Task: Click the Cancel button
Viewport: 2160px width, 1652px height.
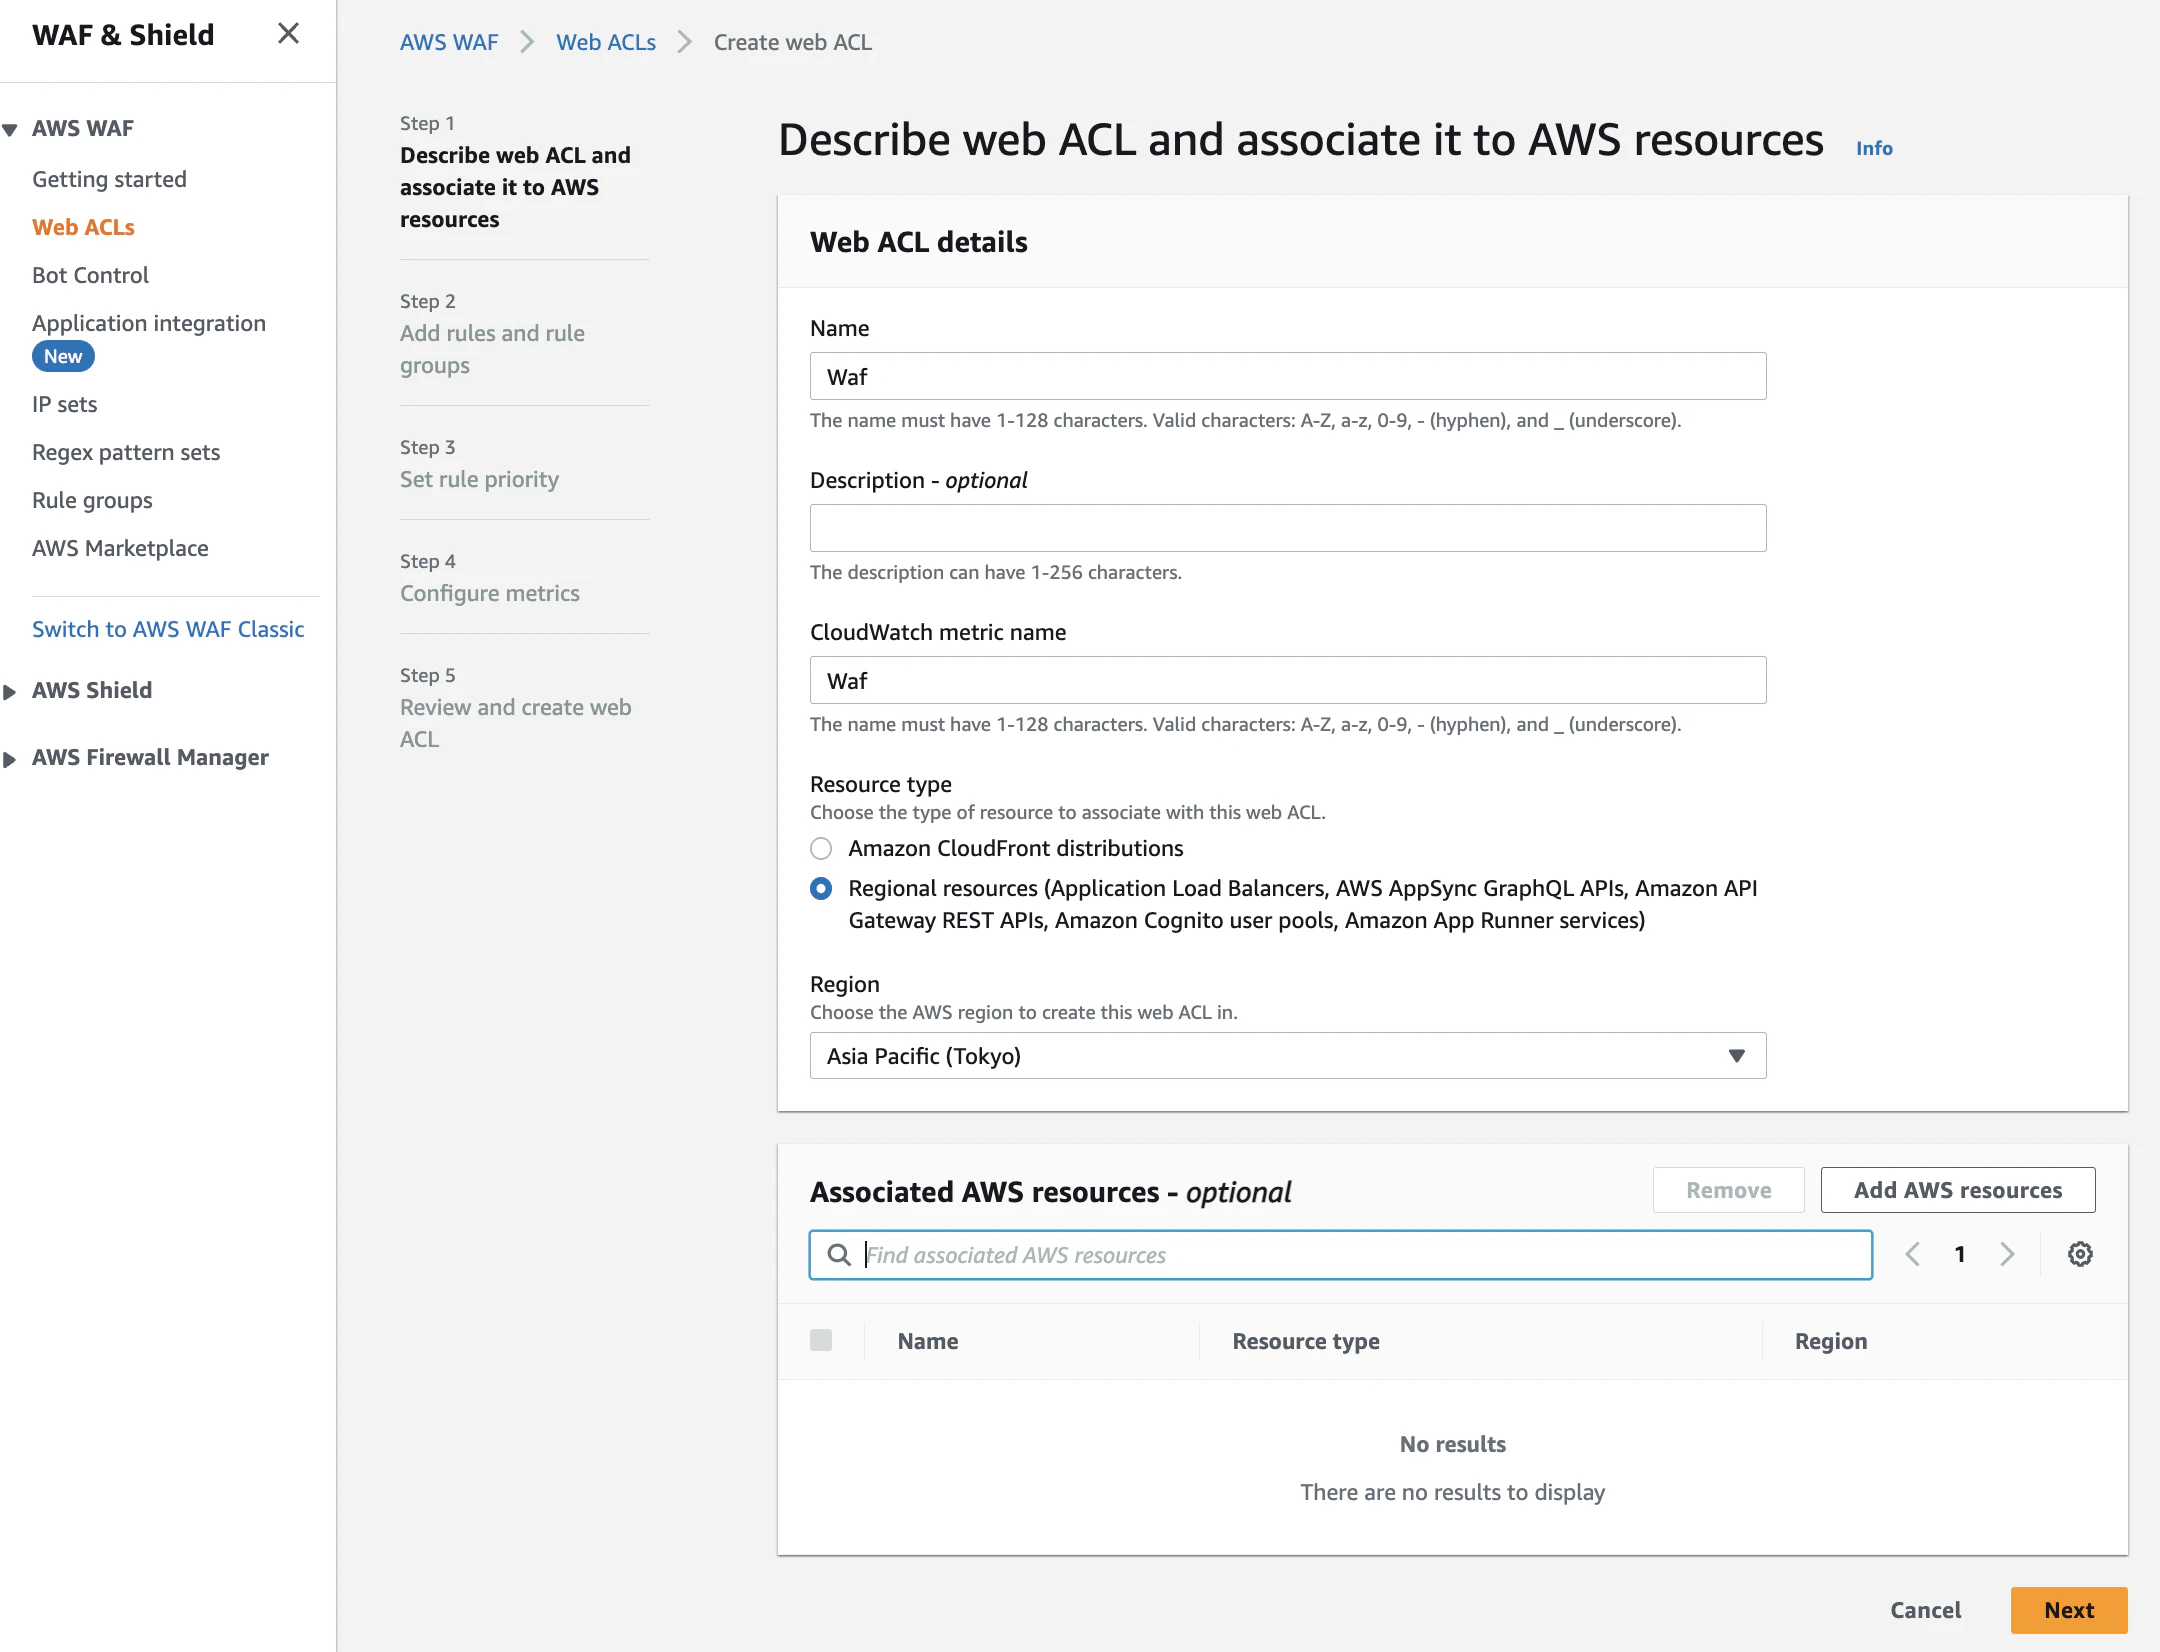Action: pos(1925,1610)
